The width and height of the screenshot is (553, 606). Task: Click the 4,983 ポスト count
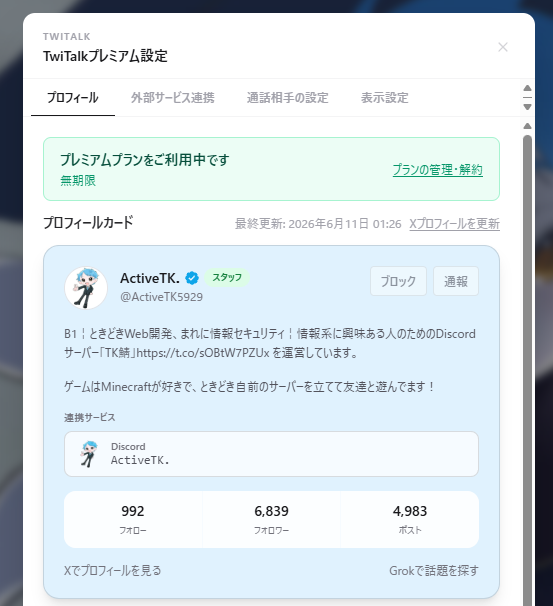point(410,519)
